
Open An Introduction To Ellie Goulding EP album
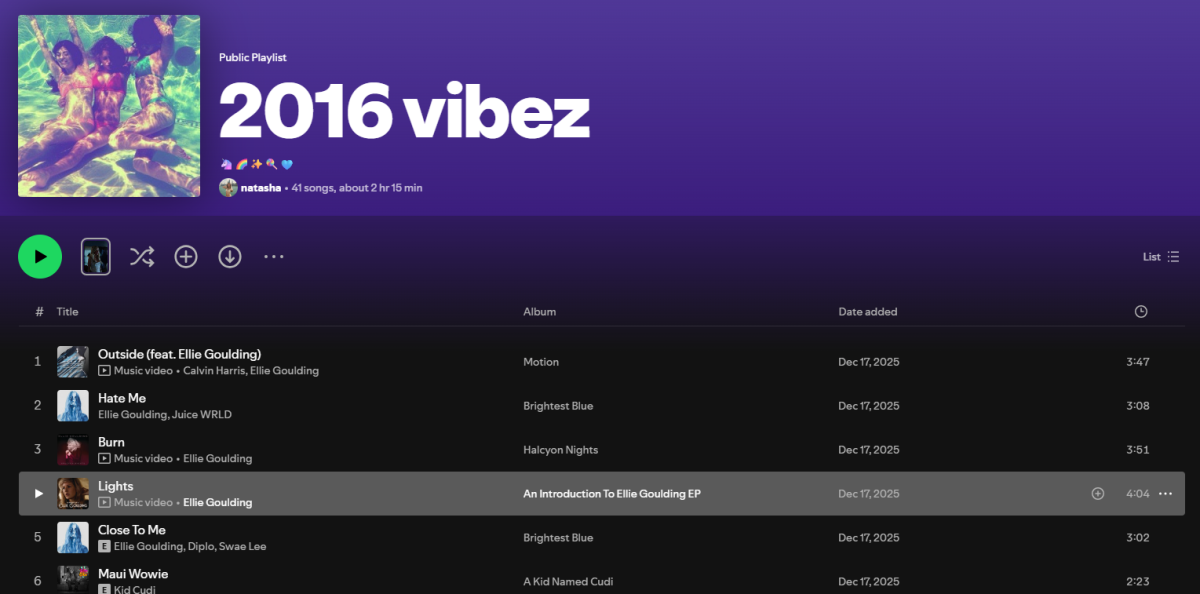click(612, 494)
